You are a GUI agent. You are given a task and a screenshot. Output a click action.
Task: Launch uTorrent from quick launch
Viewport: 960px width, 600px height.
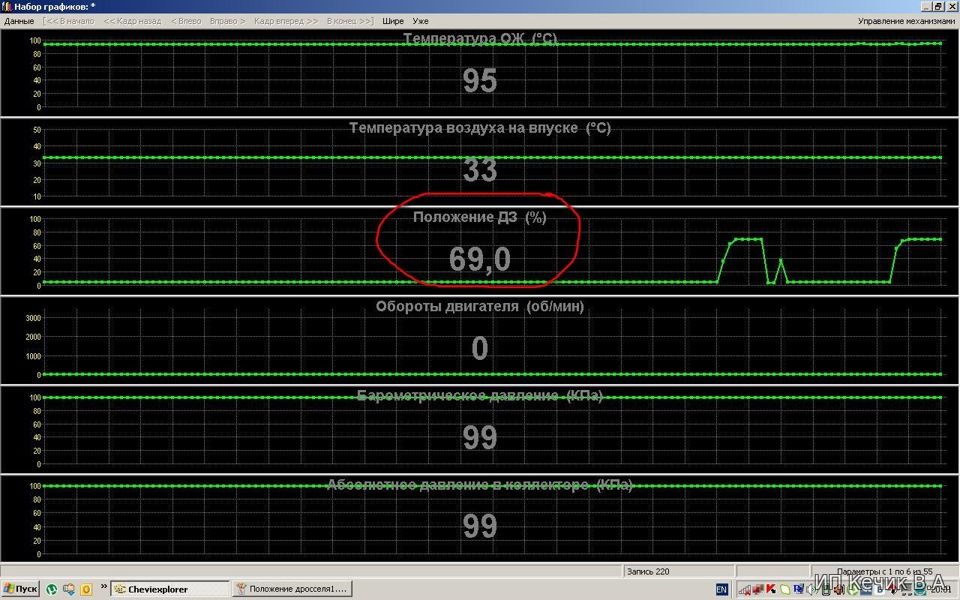coord(52,589)
